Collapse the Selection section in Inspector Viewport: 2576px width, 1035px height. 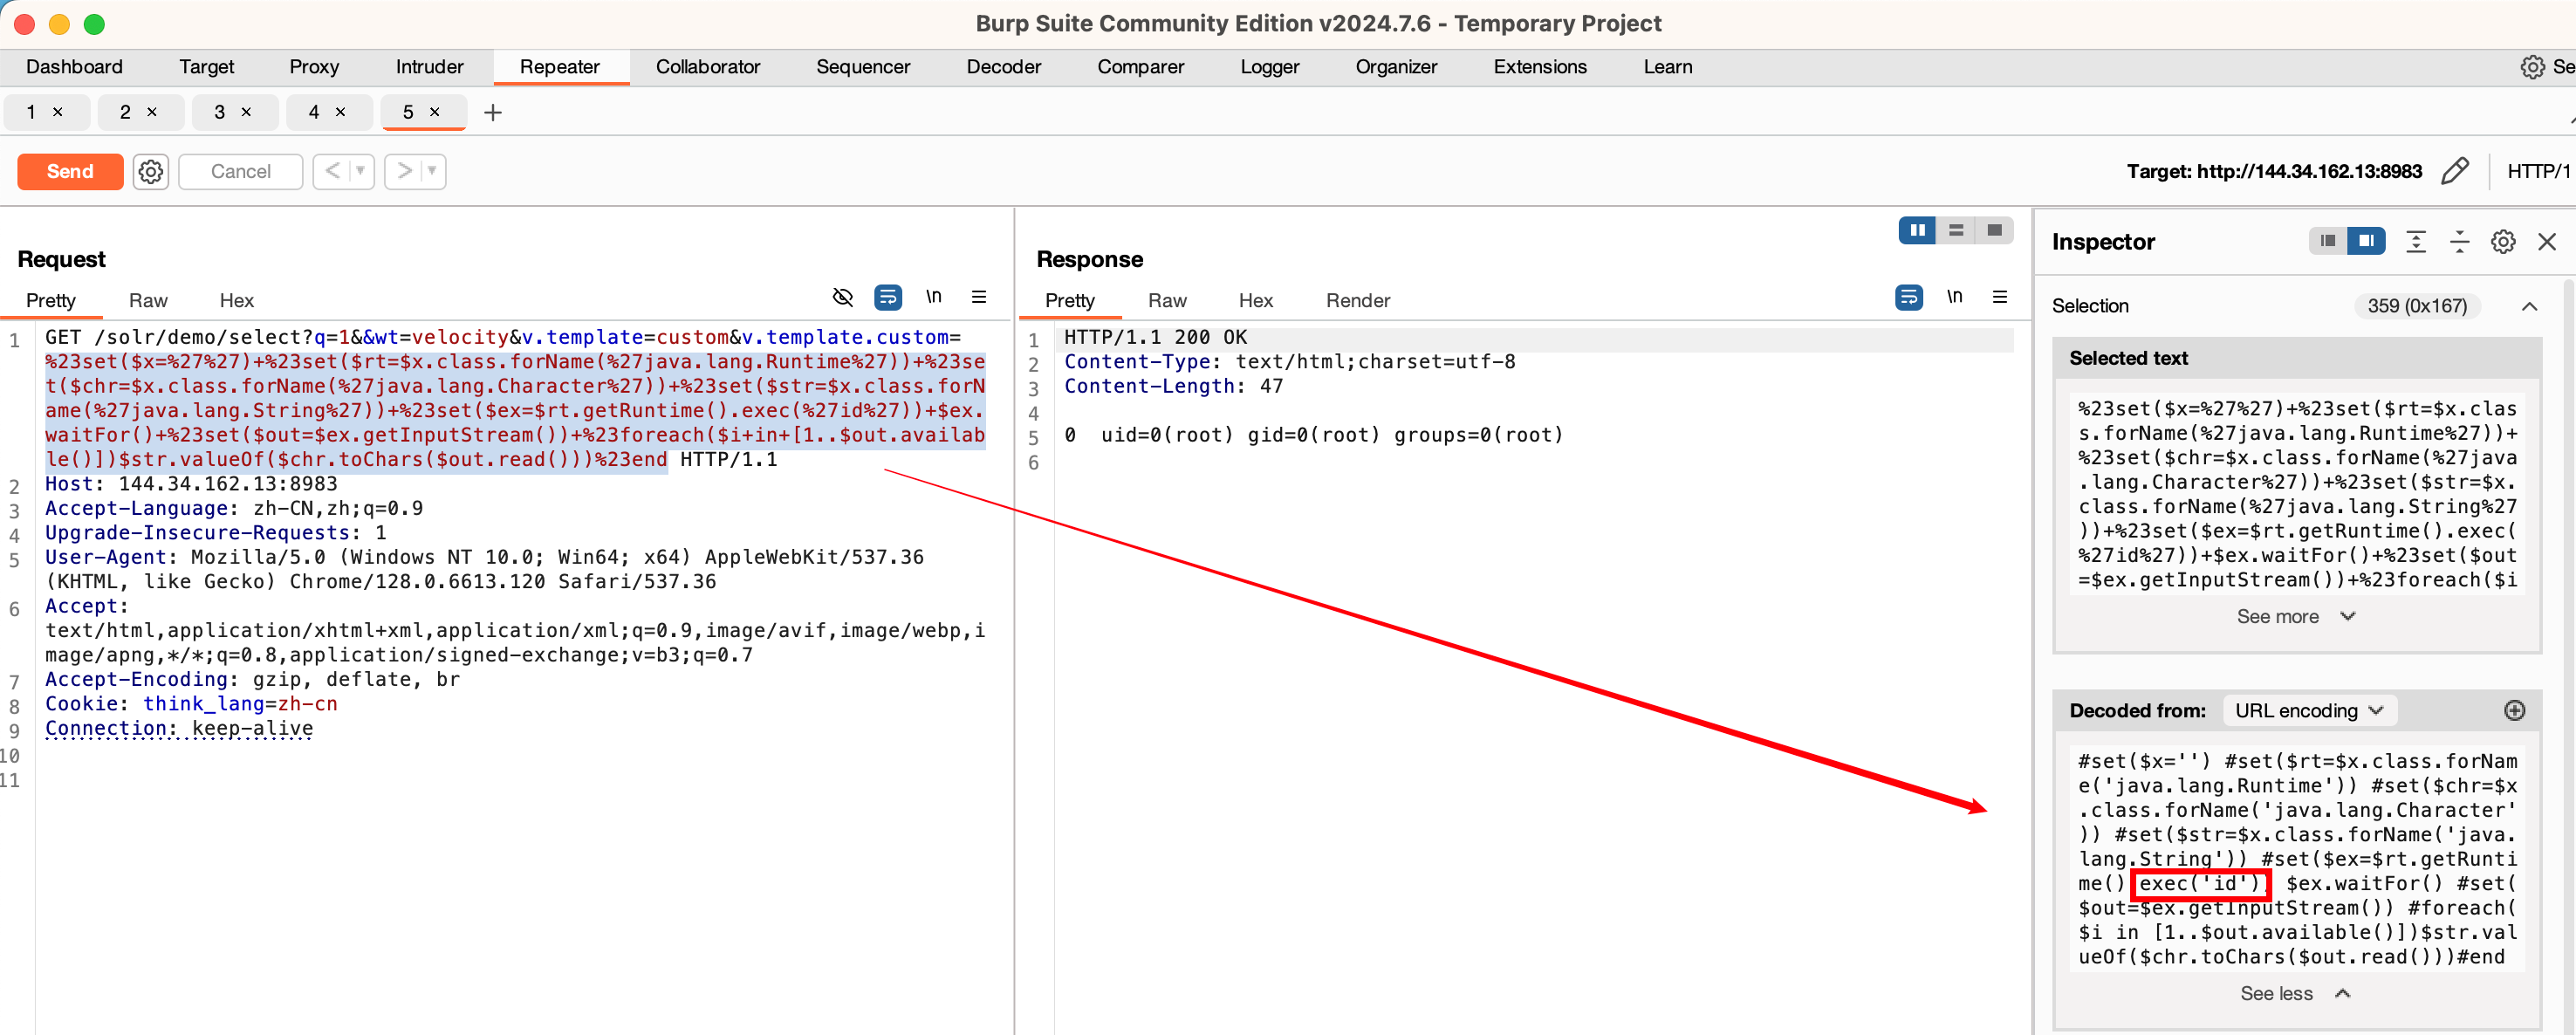pyautogui.click(x=2530, y=306)
